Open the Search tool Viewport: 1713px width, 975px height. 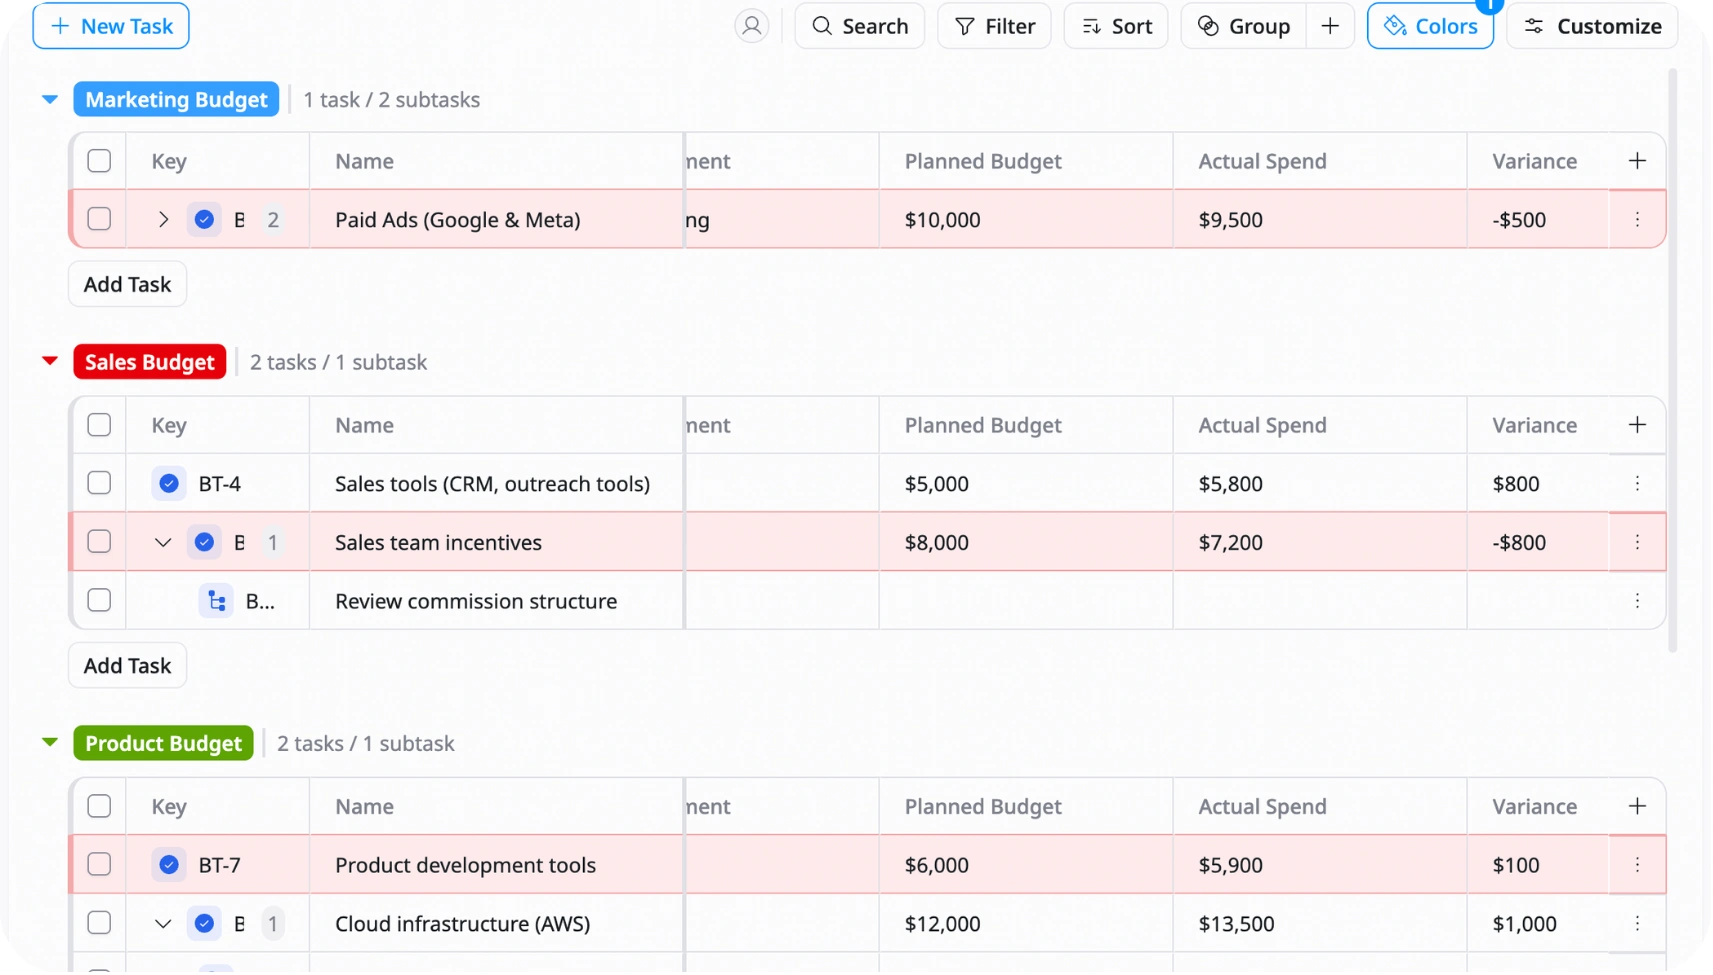(860, 26)
